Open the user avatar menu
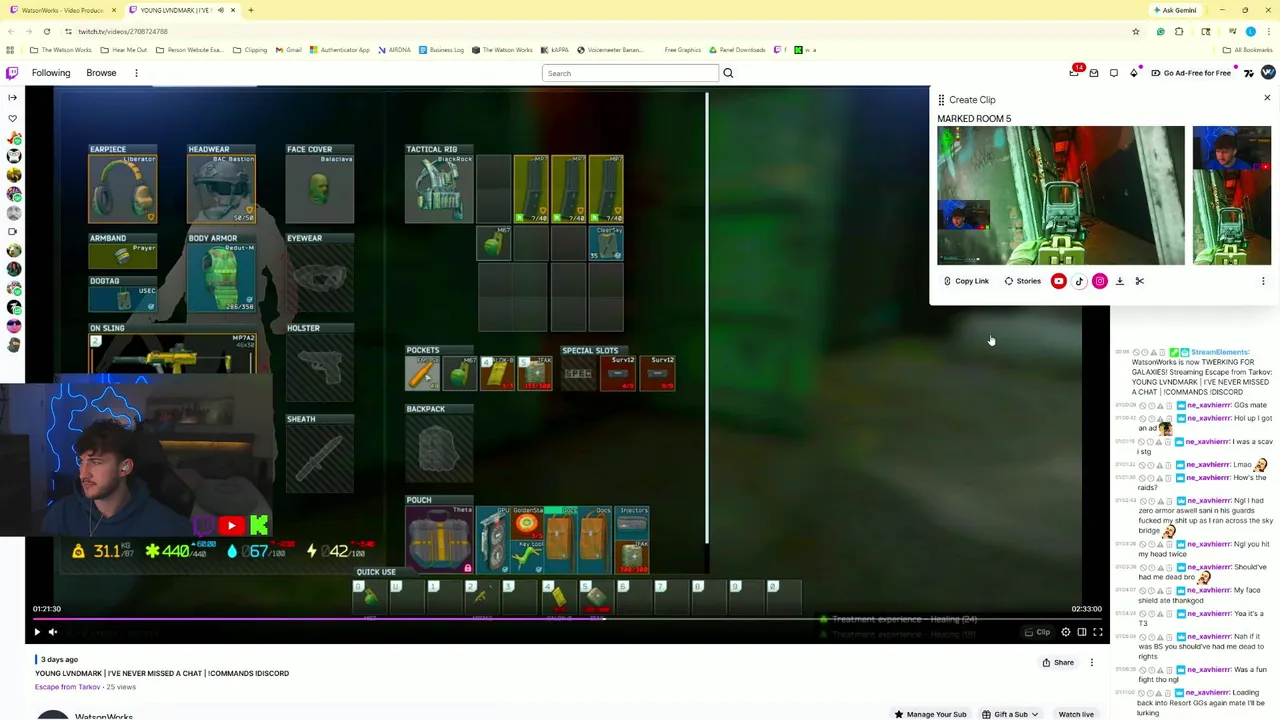The image size is (1280, 720). click(1268, 73)
